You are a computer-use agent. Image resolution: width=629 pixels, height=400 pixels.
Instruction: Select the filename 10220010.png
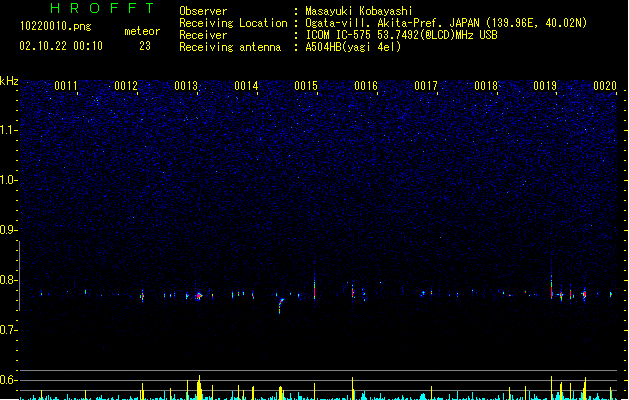pos(56,26)
